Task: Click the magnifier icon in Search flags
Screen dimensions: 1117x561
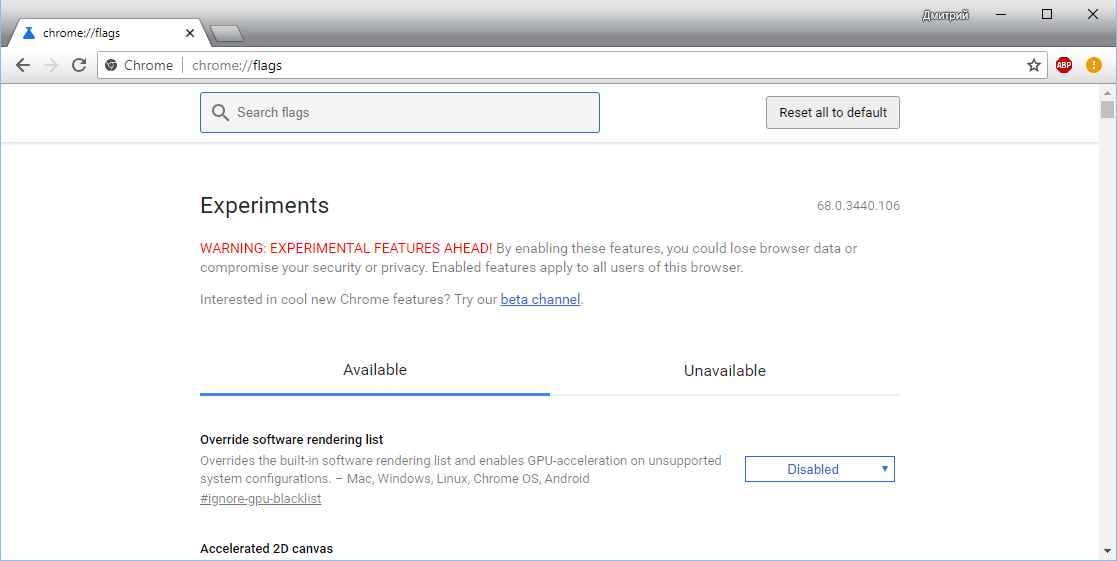Action: pyautogui.click(x=220, y=113)
